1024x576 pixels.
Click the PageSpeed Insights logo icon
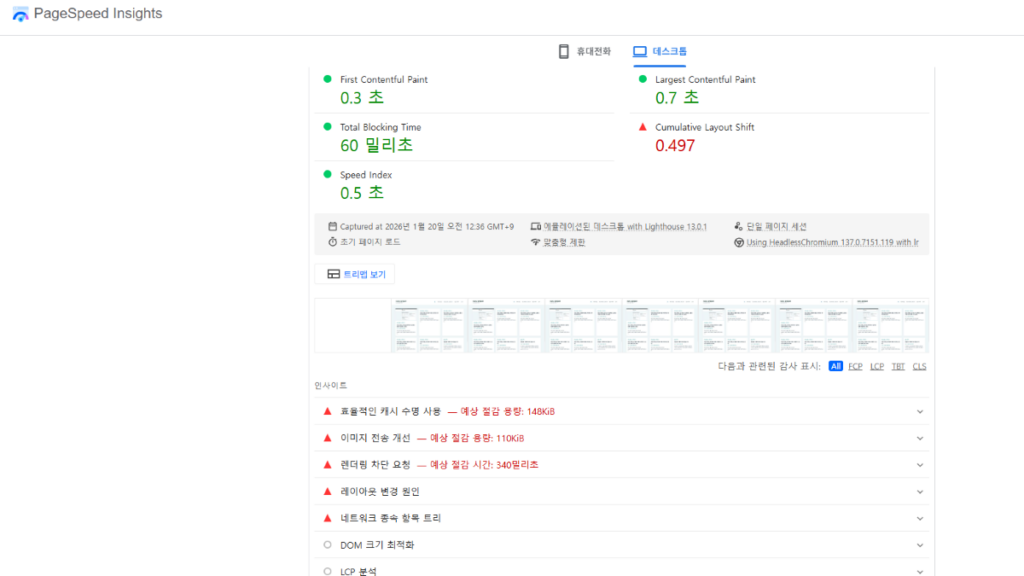click(x=20, y=15)
